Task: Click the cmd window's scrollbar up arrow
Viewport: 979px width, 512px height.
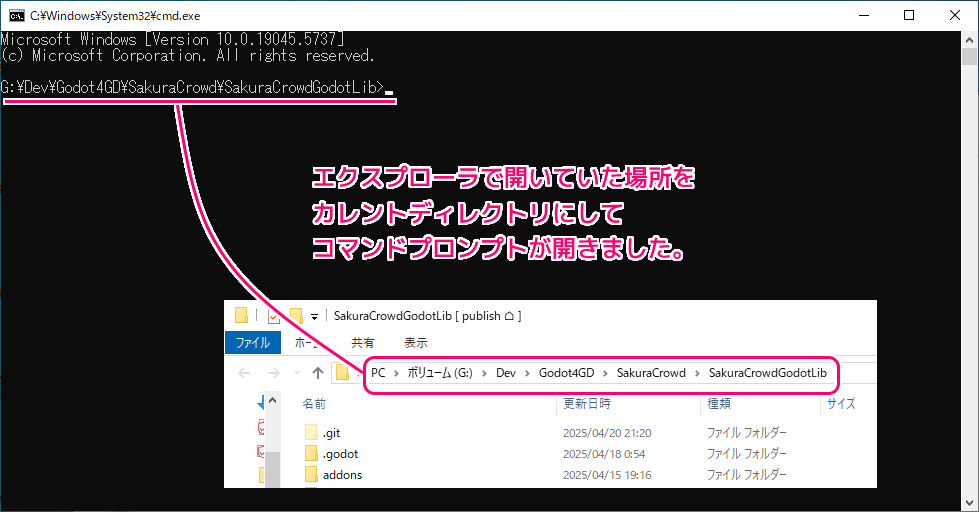Action: pos(970,39)
